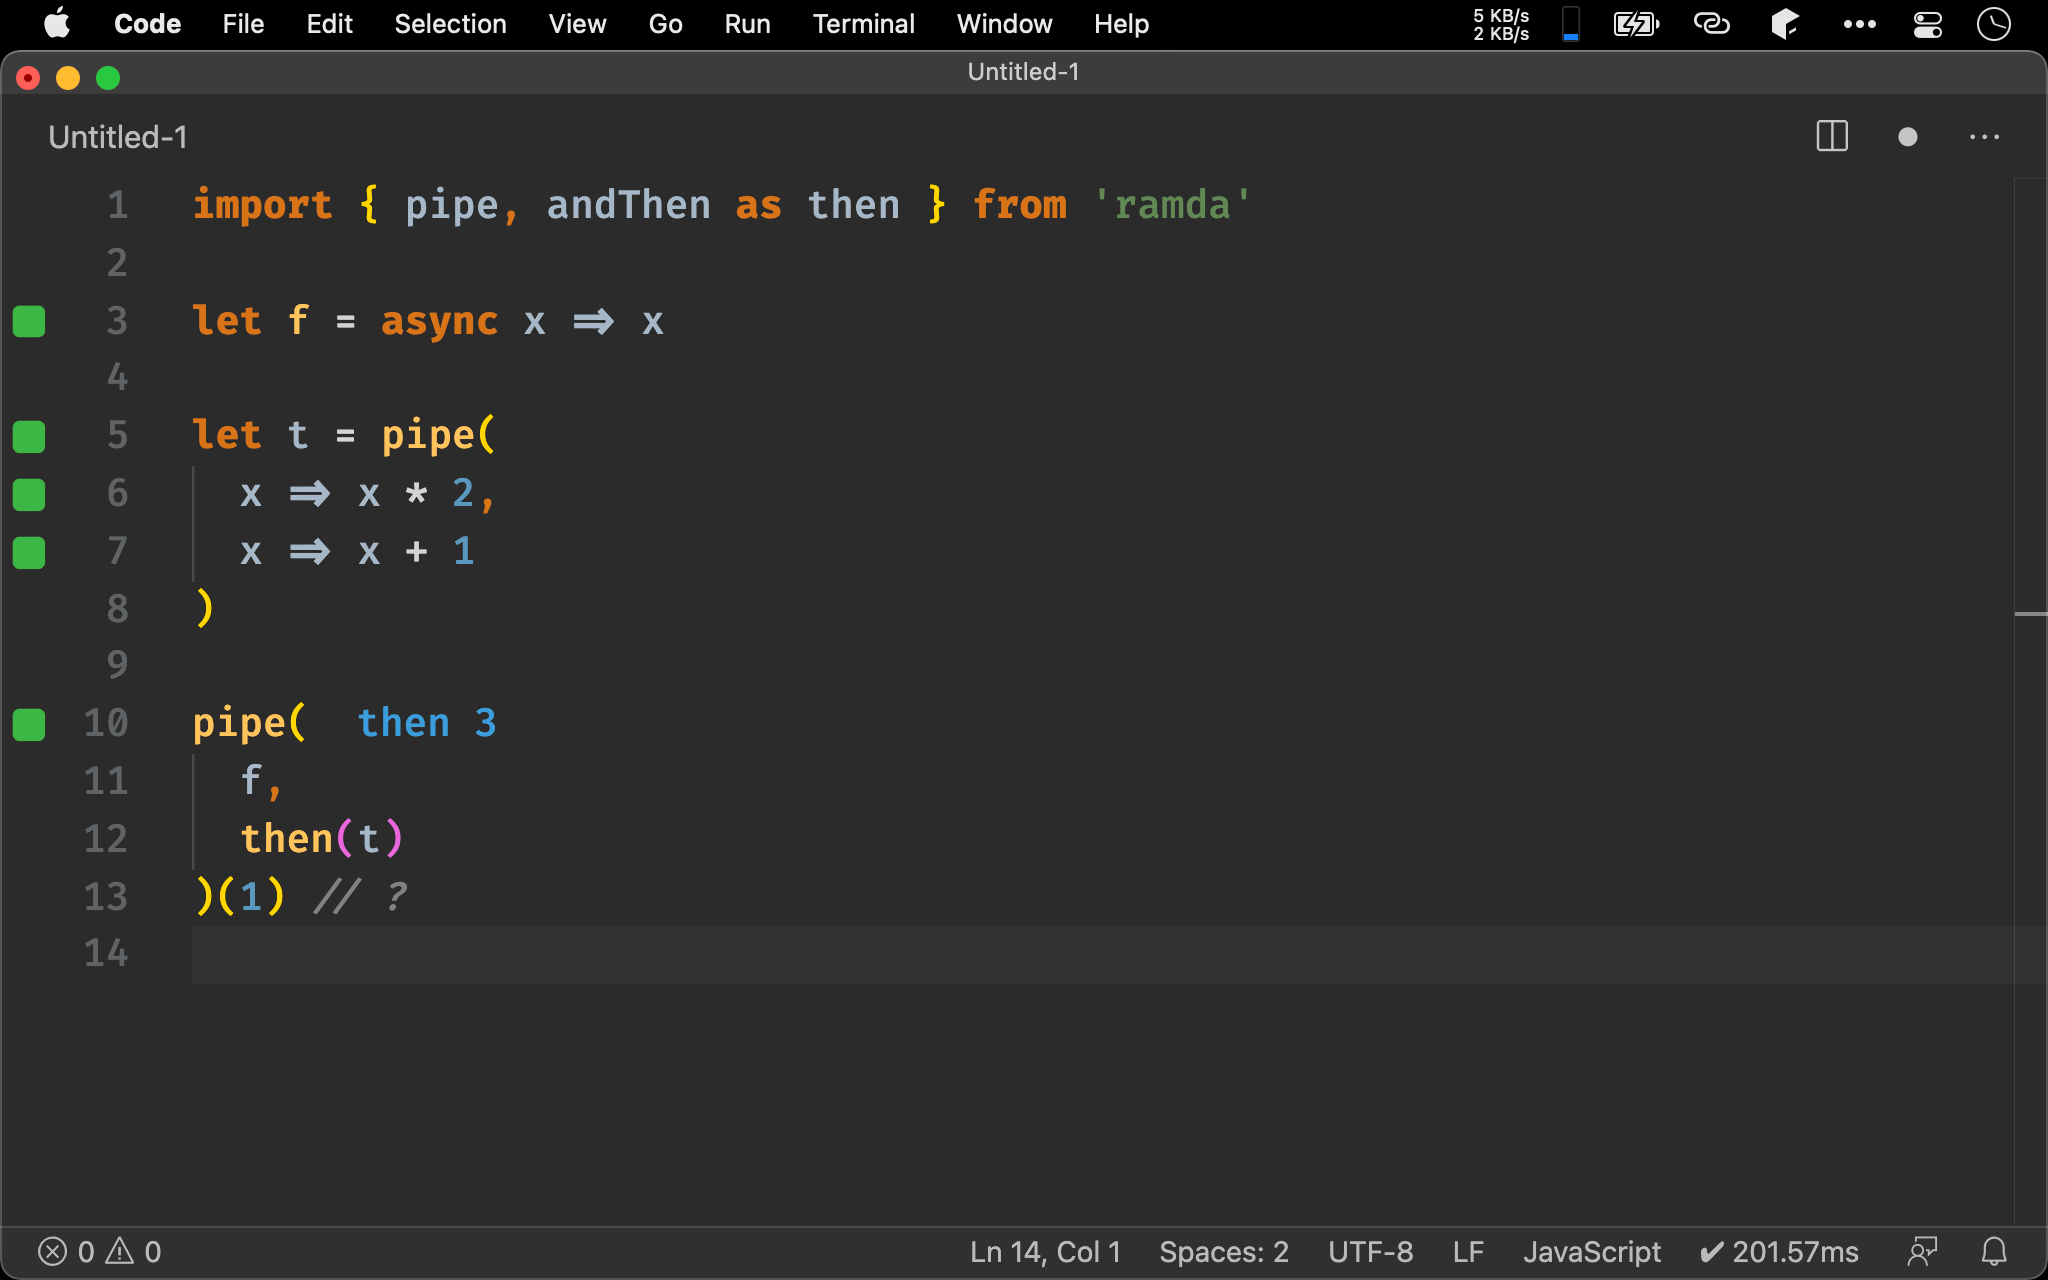Click the Quokka '201.57ms' status item
Image resolution: width=2048 pixels, height=1280 pixels.
(x=1779, y=1252)
